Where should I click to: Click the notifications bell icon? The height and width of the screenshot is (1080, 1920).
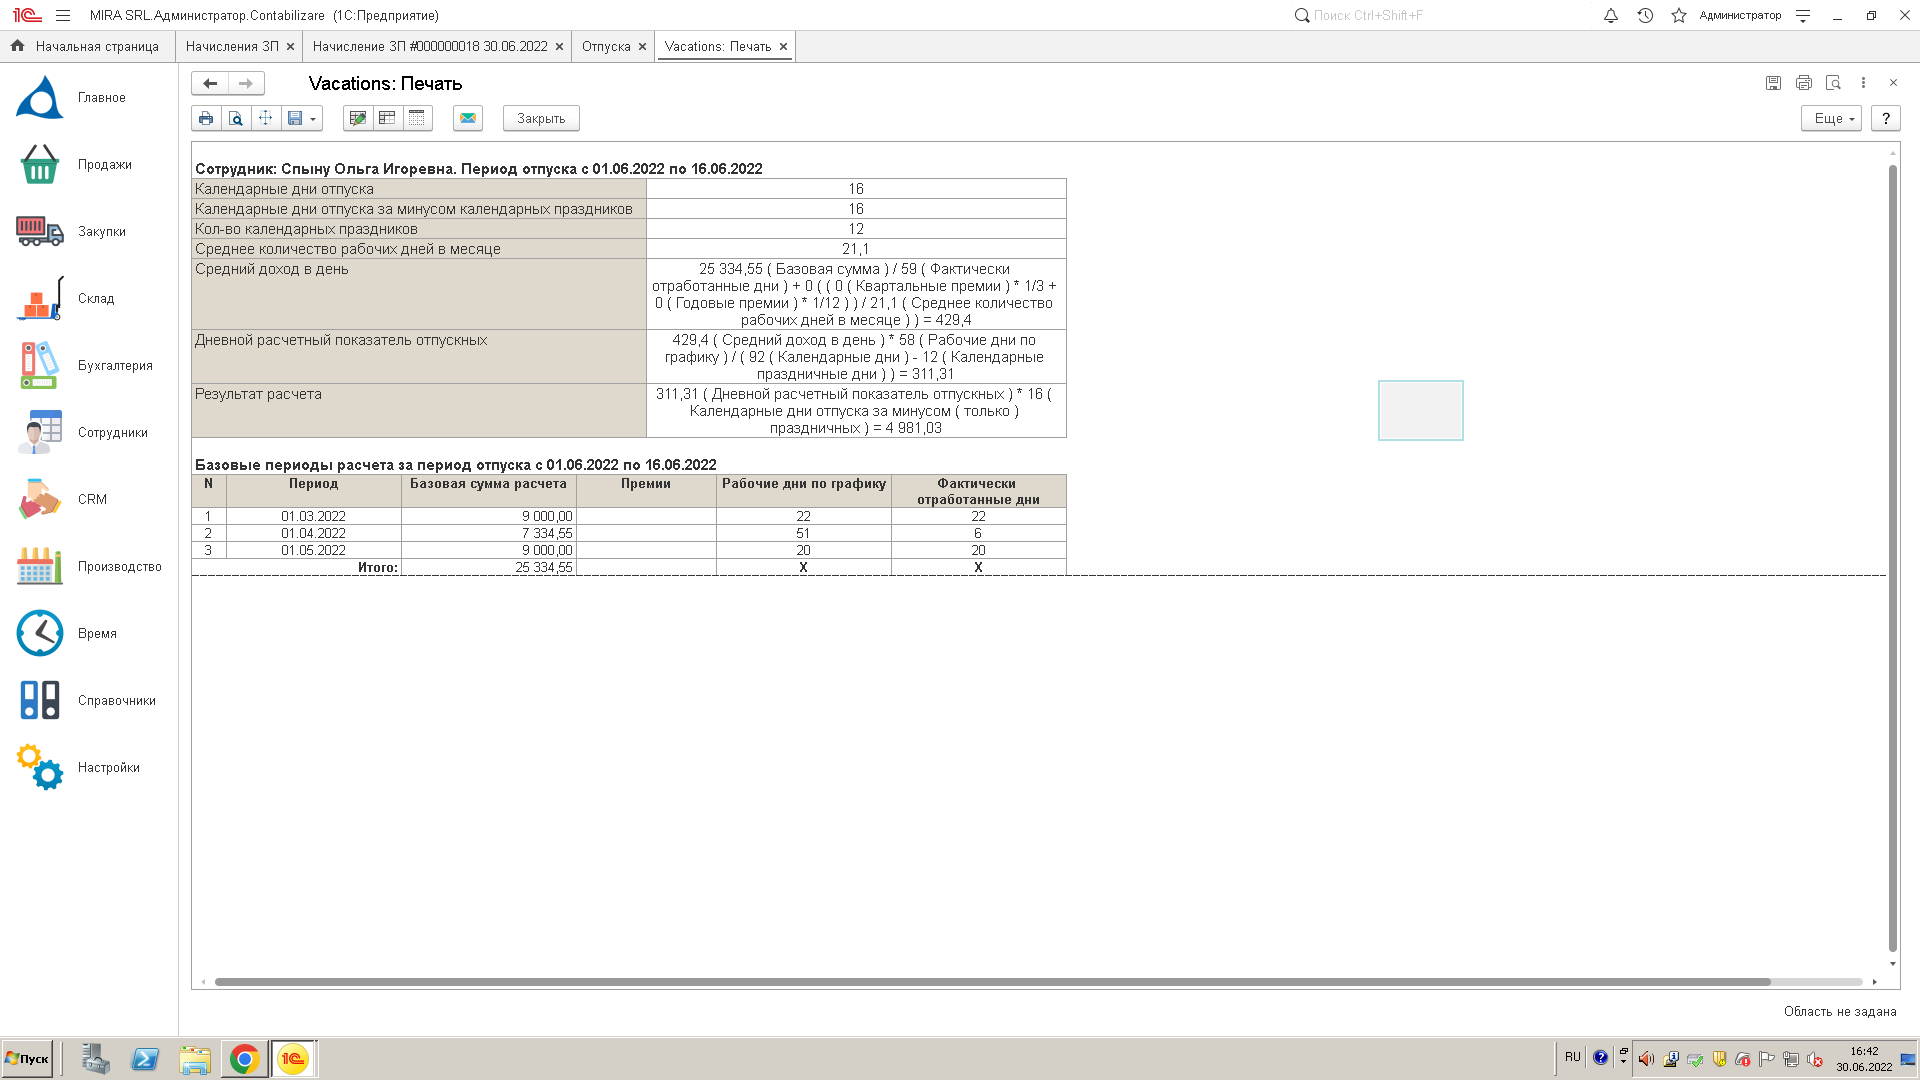[1610, 16]
